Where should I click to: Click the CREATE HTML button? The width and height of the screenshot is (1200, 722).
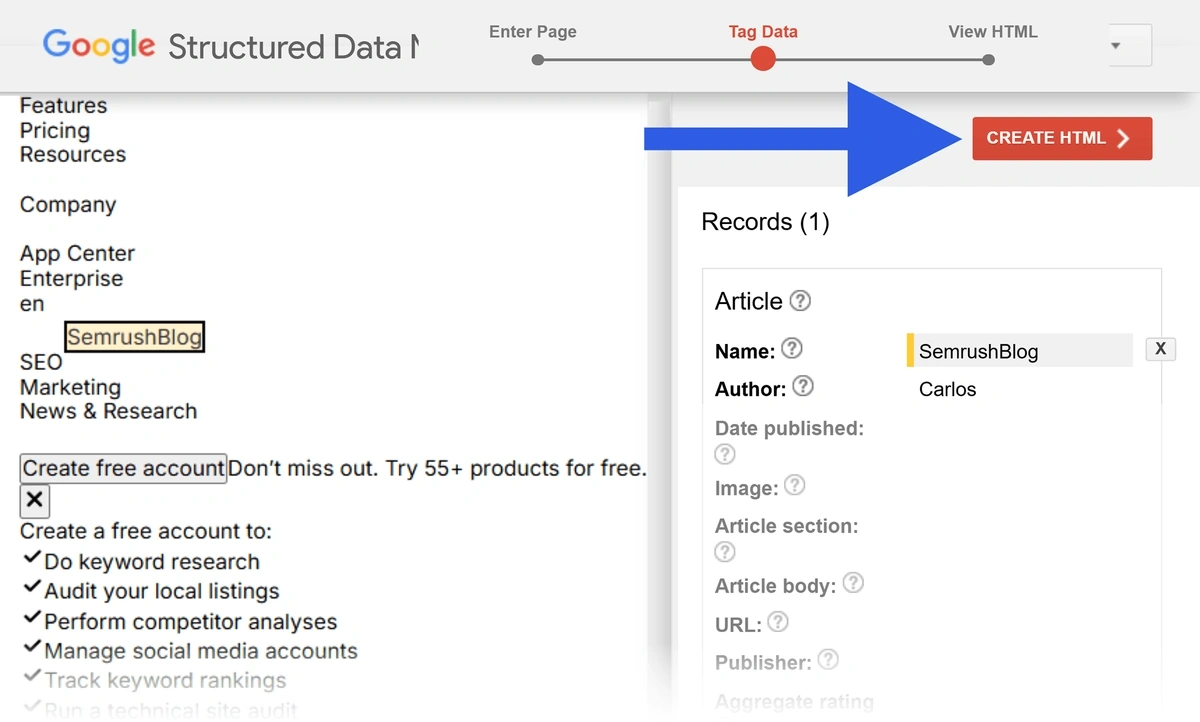(x=1062, y=139)
